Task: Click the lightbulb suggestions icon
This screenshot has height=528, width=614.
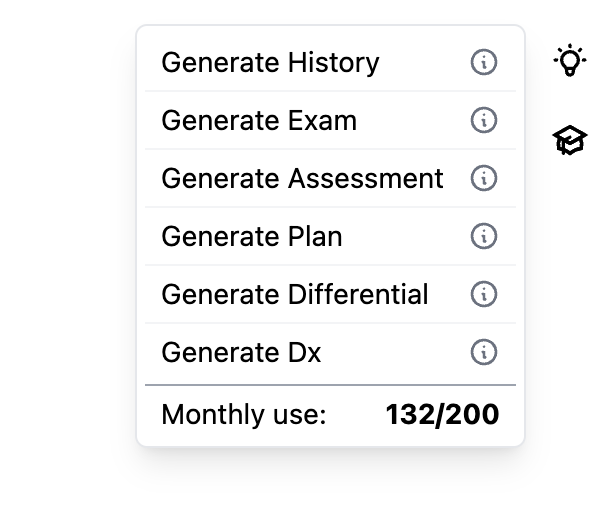Action: pyautogui.click(x=570, y=61)
